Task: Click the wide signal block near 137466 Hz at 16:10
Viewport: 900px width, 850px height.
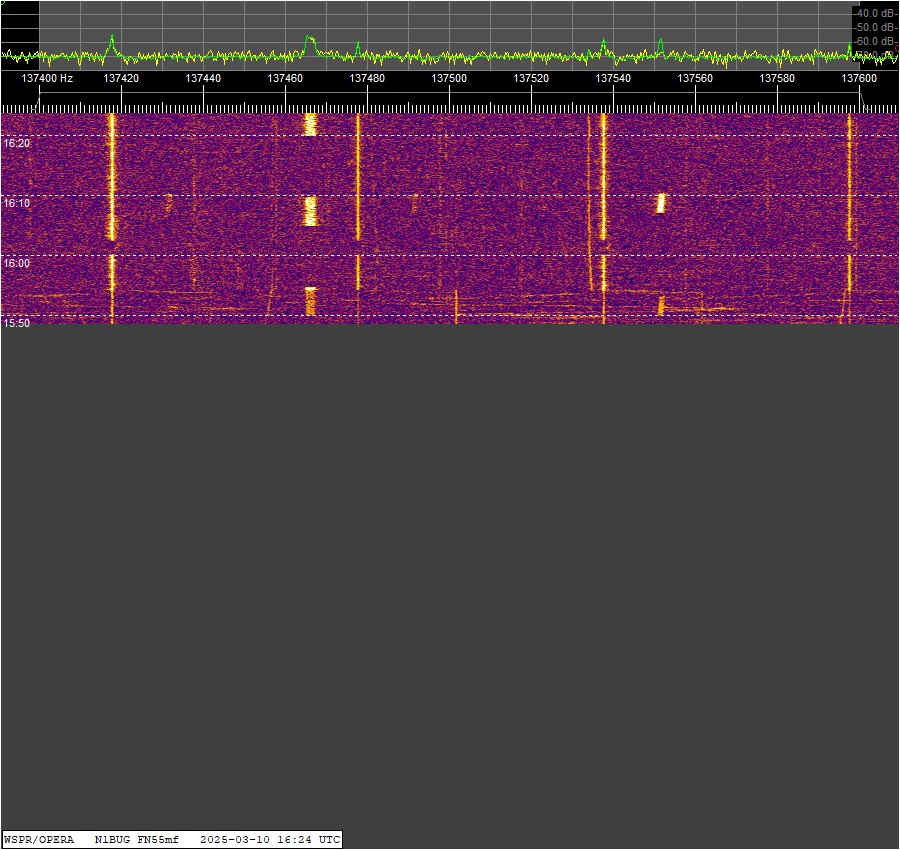Action: 310,211
